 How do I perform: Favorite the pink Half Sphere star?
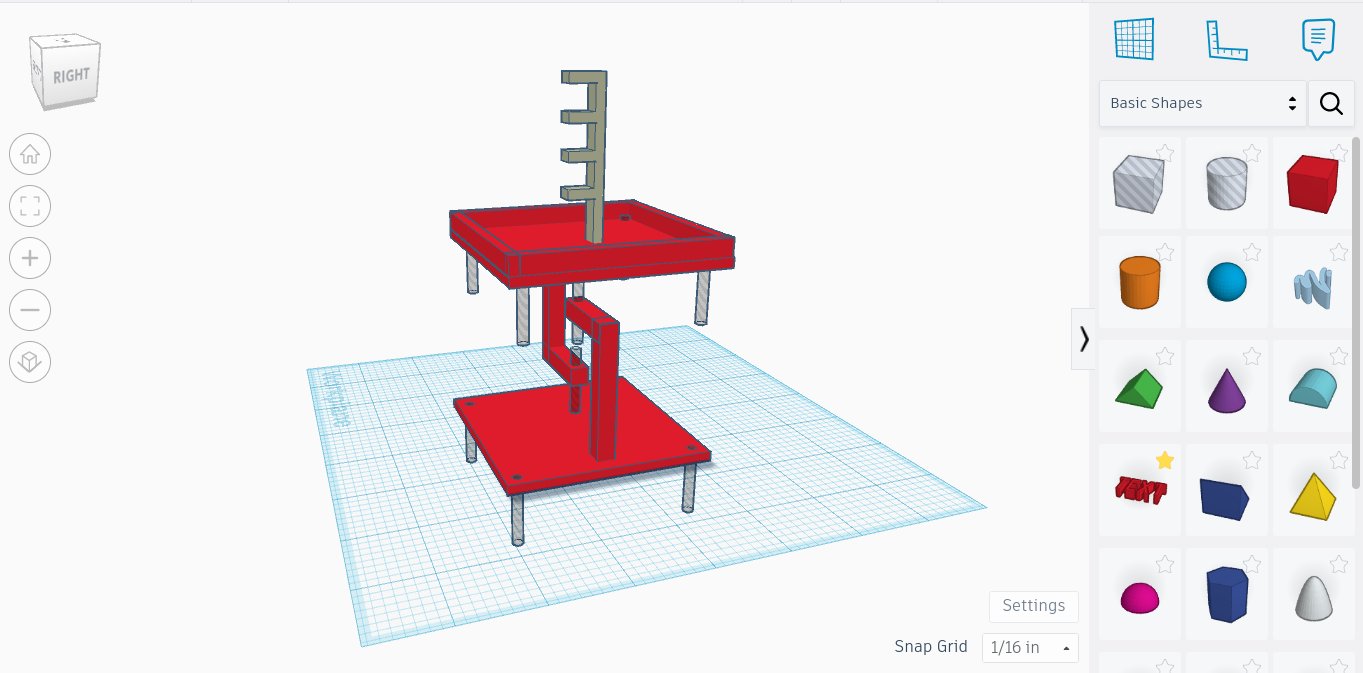click(x=1165, y=564)
